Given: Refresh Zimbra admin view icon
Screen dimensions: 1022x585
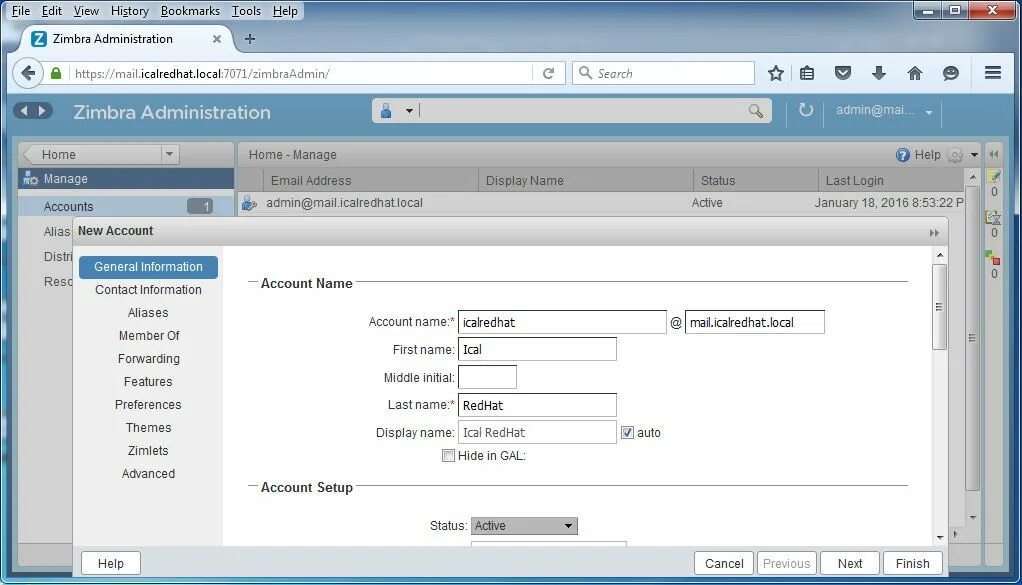Looking at the screenshot, I should pyautogui.click(x=806, y=110).
